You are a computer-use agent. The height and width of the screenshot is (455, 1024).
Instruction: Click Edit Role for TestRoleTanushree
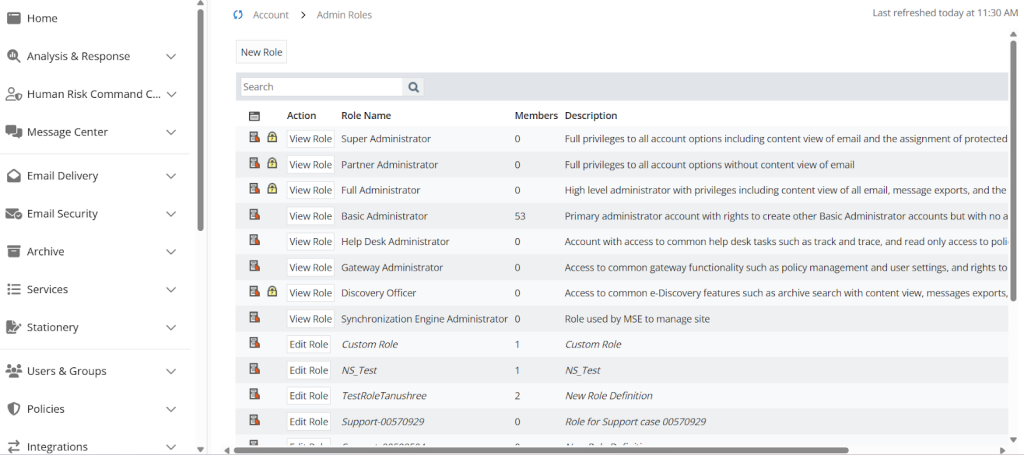pos(309,396)
